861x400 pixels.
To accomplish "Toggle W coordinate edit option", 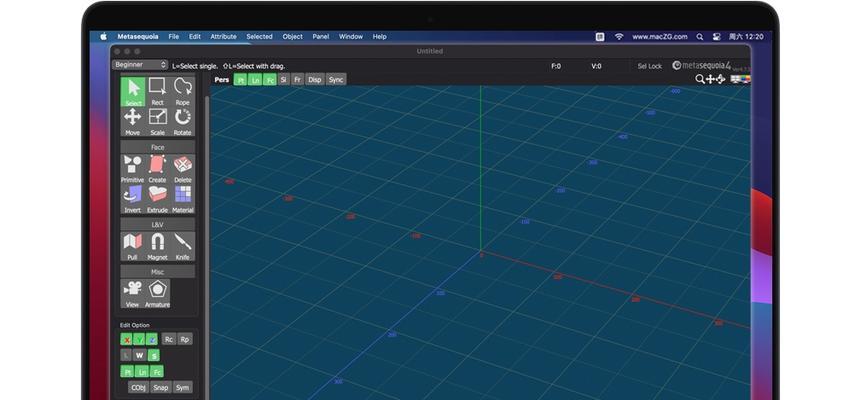I will coord(139,355).
